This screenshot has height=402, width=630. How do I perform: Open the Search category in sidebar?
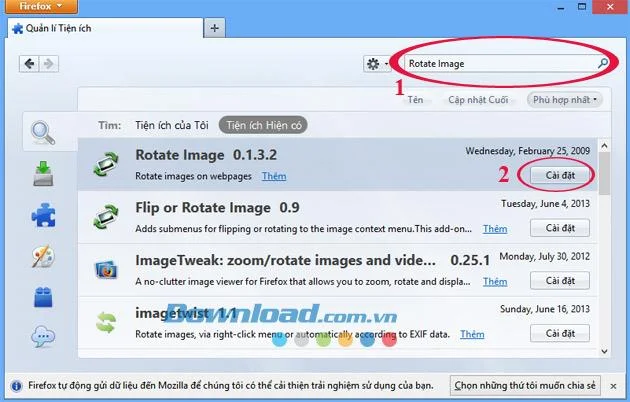pos(43,133)
